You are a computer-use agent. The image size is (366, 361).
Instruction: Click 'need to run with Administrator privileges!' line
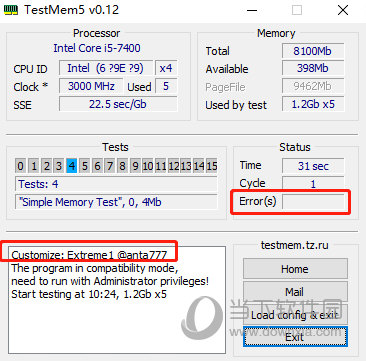pos(110,281)
